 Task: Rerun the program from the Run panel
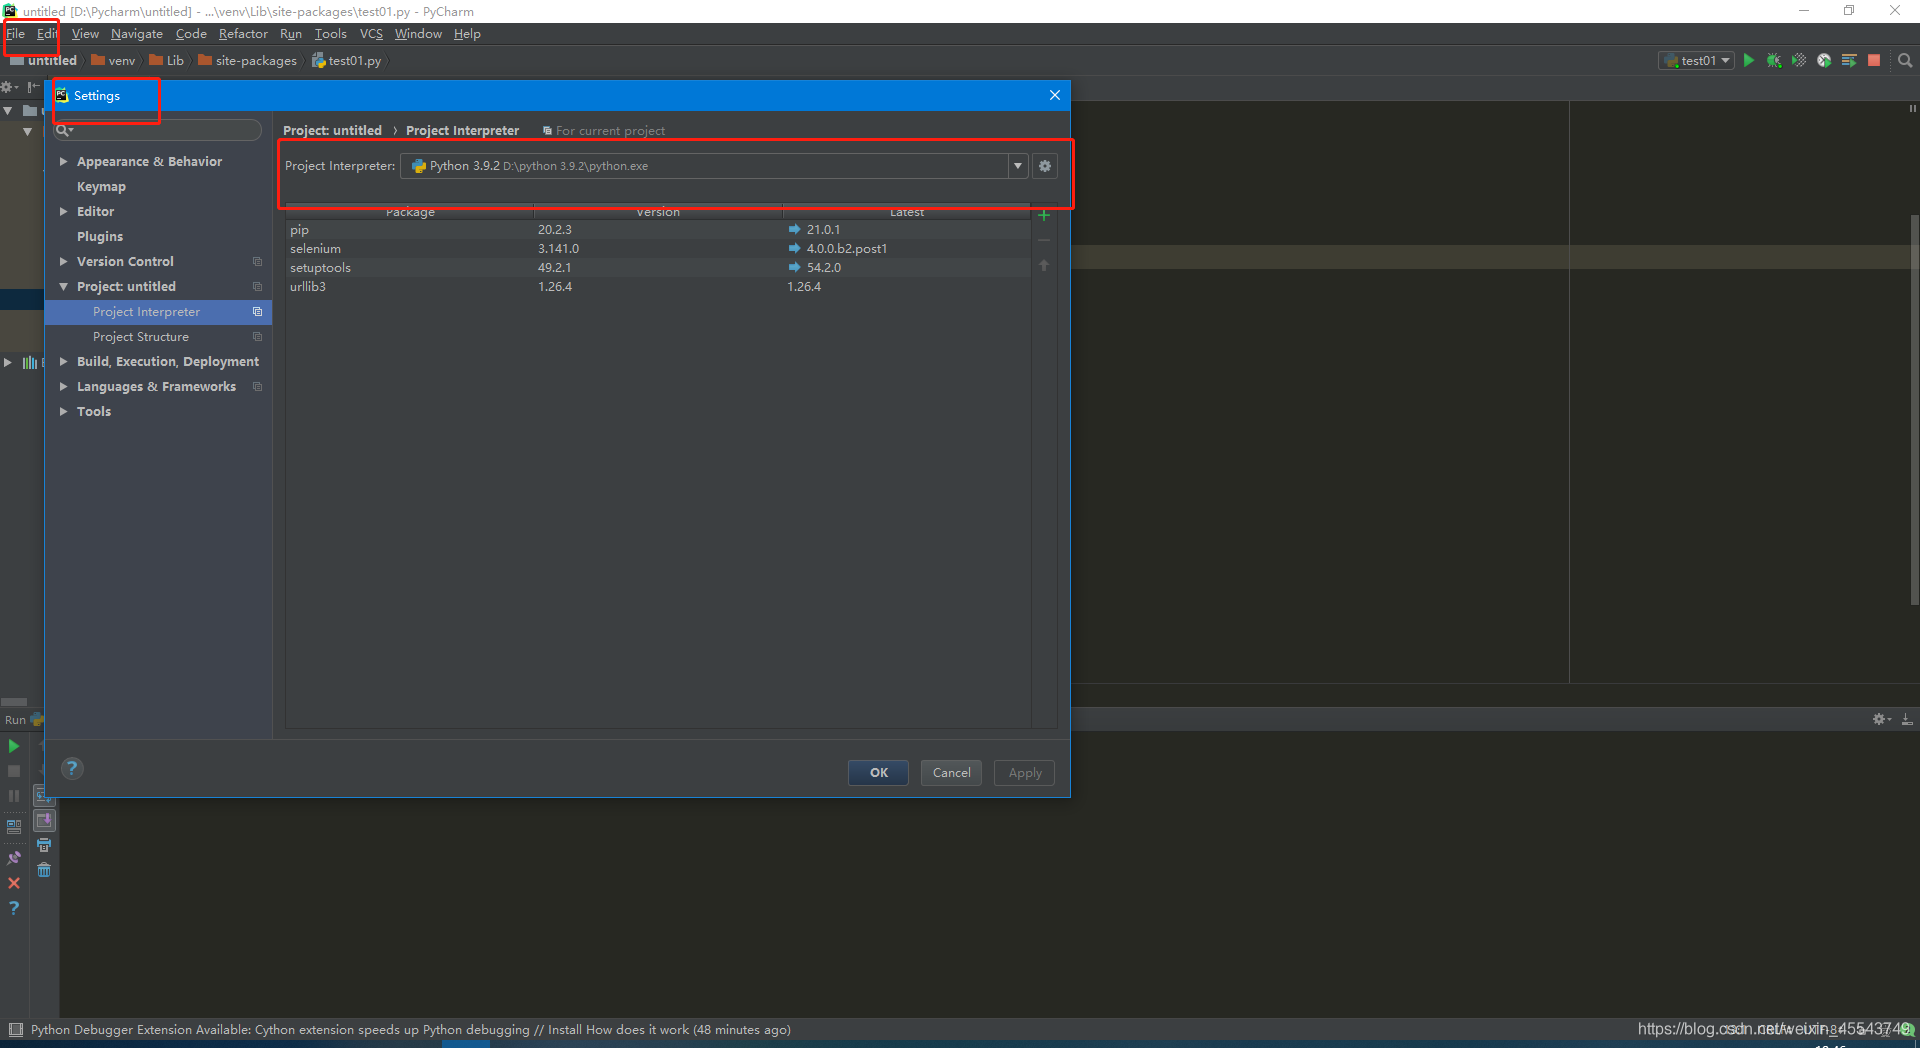pyautogui.click(x=14, y=746)
